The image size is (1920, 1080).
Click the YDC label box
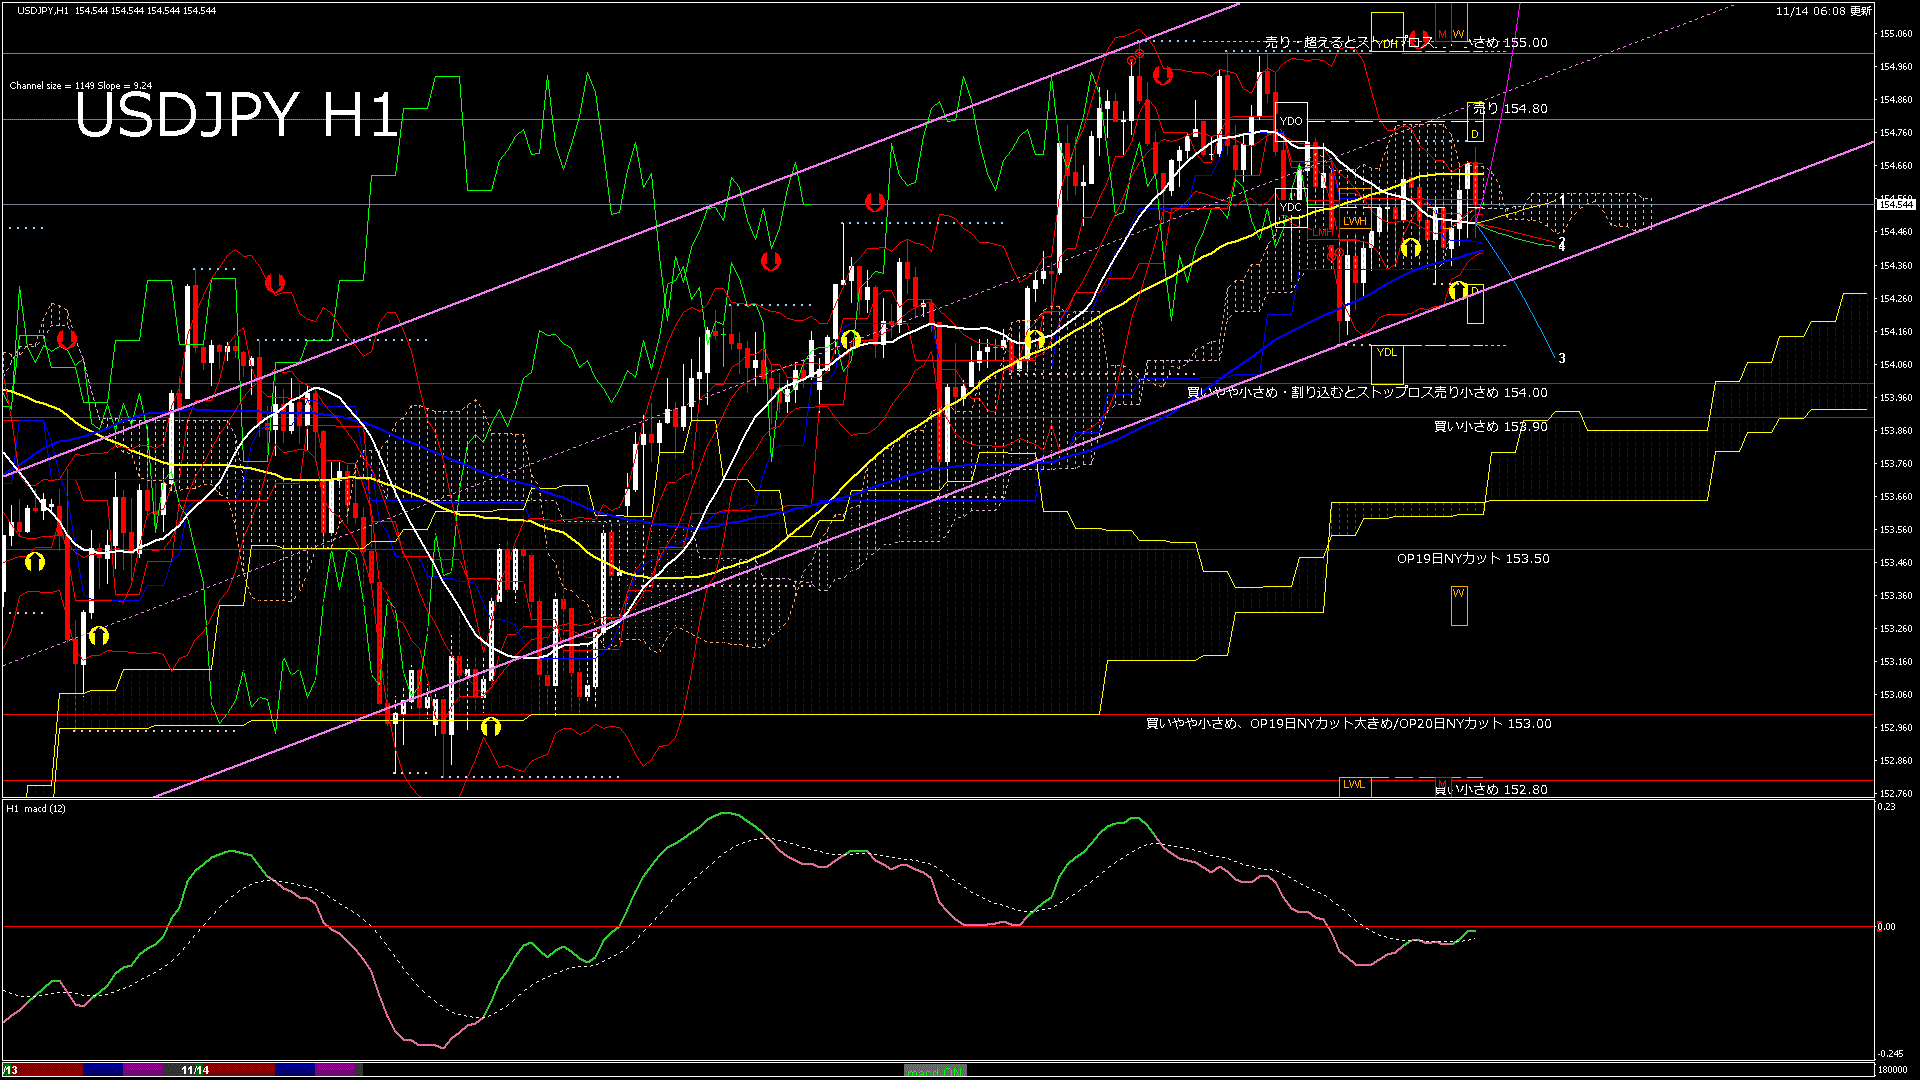coord(1291,207)
